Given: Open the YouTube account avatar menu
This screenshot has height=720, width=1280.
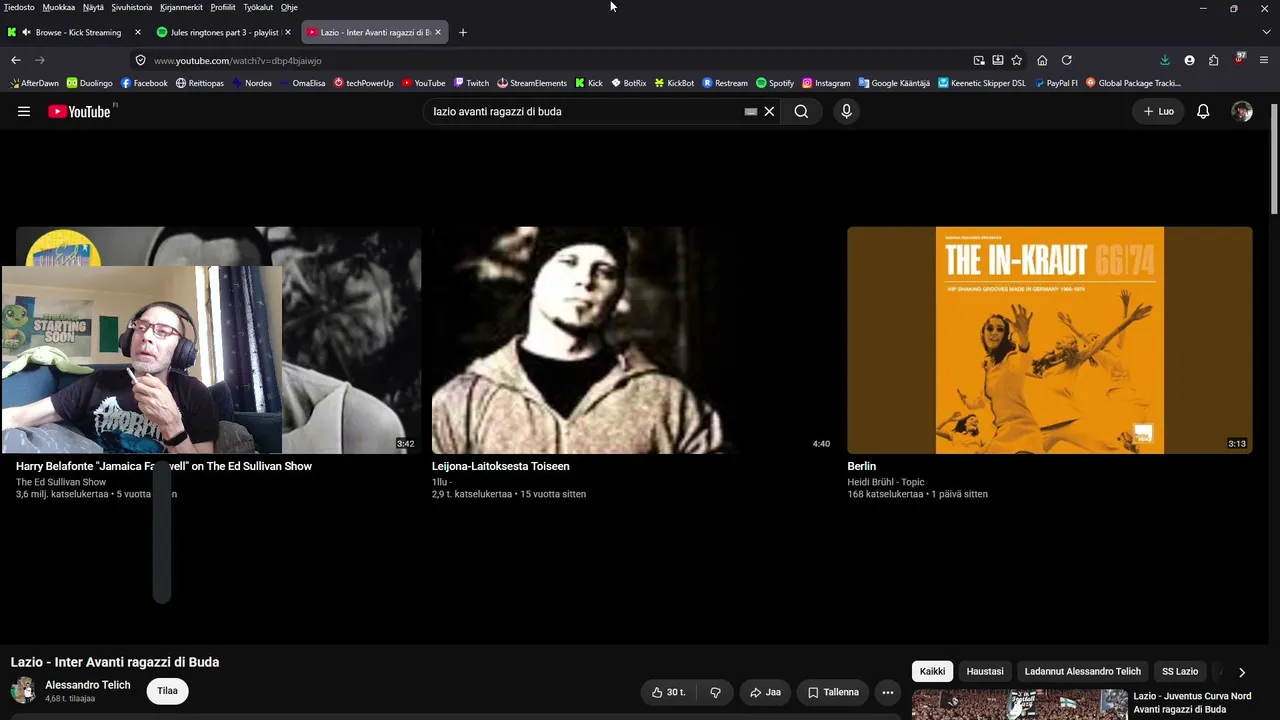Looking at the screenshot, I should (x=1242, y=111).
